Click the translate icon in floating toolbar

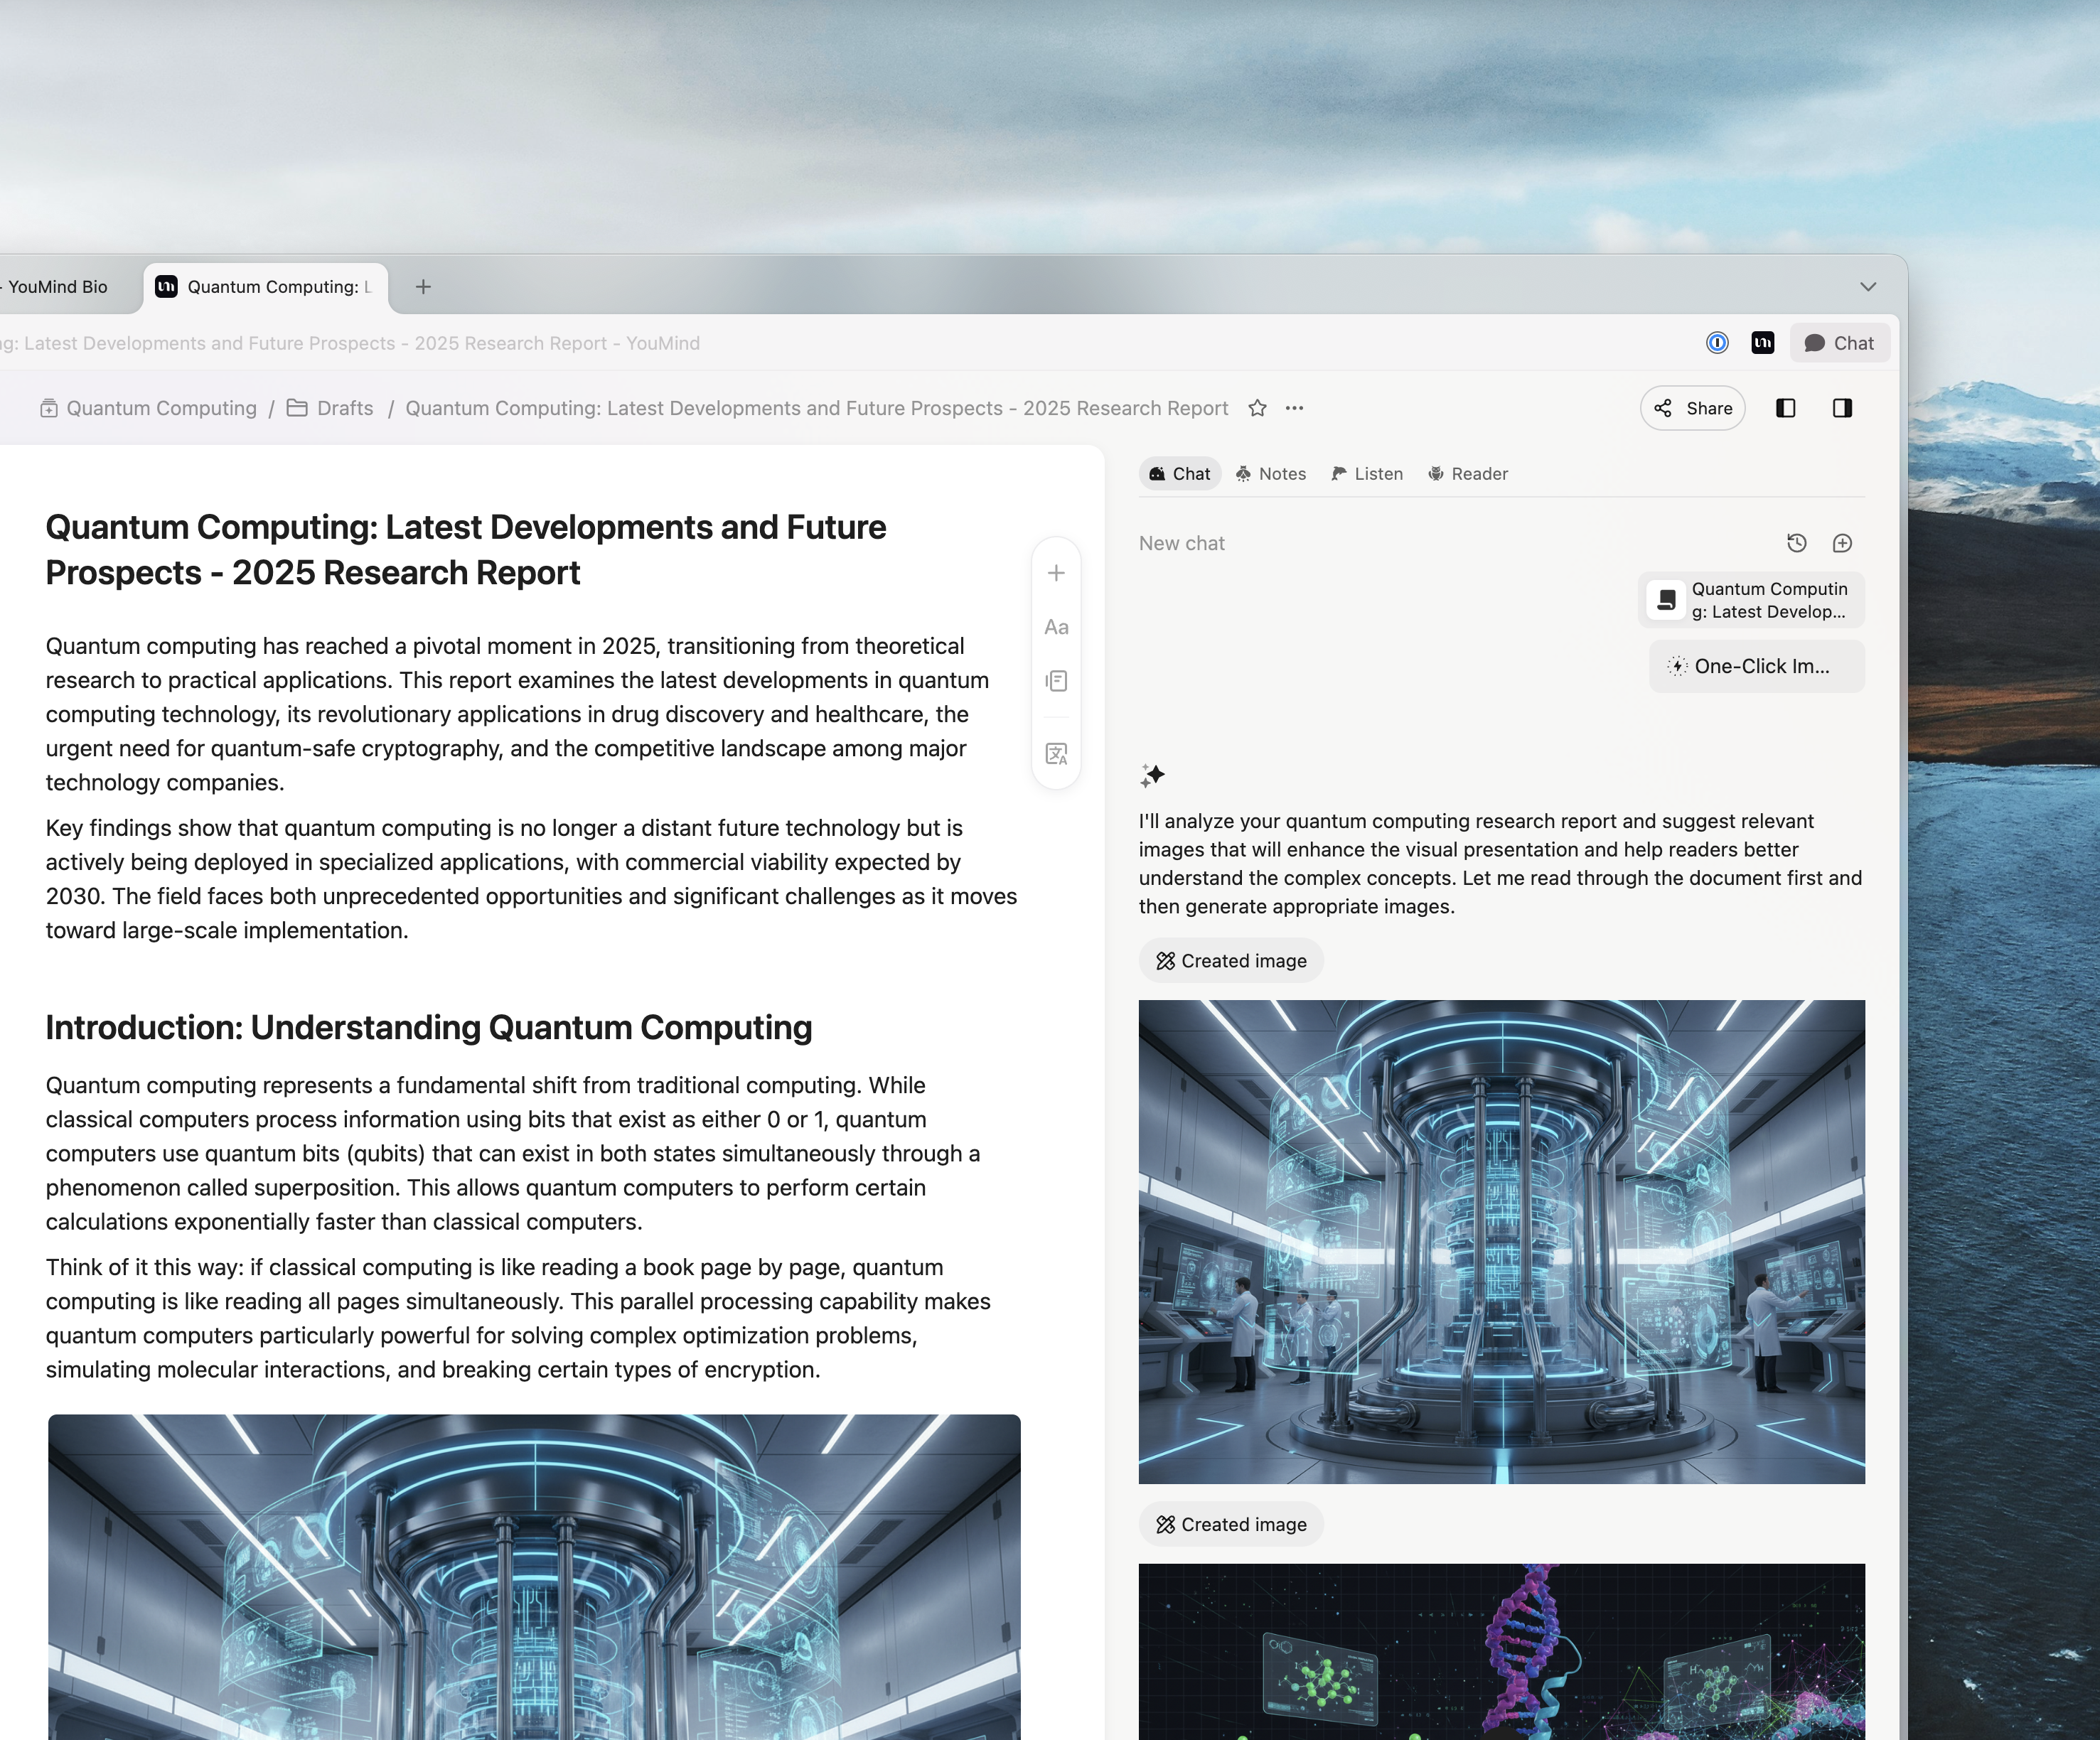pyautogui.click(x=1056, y=754)
